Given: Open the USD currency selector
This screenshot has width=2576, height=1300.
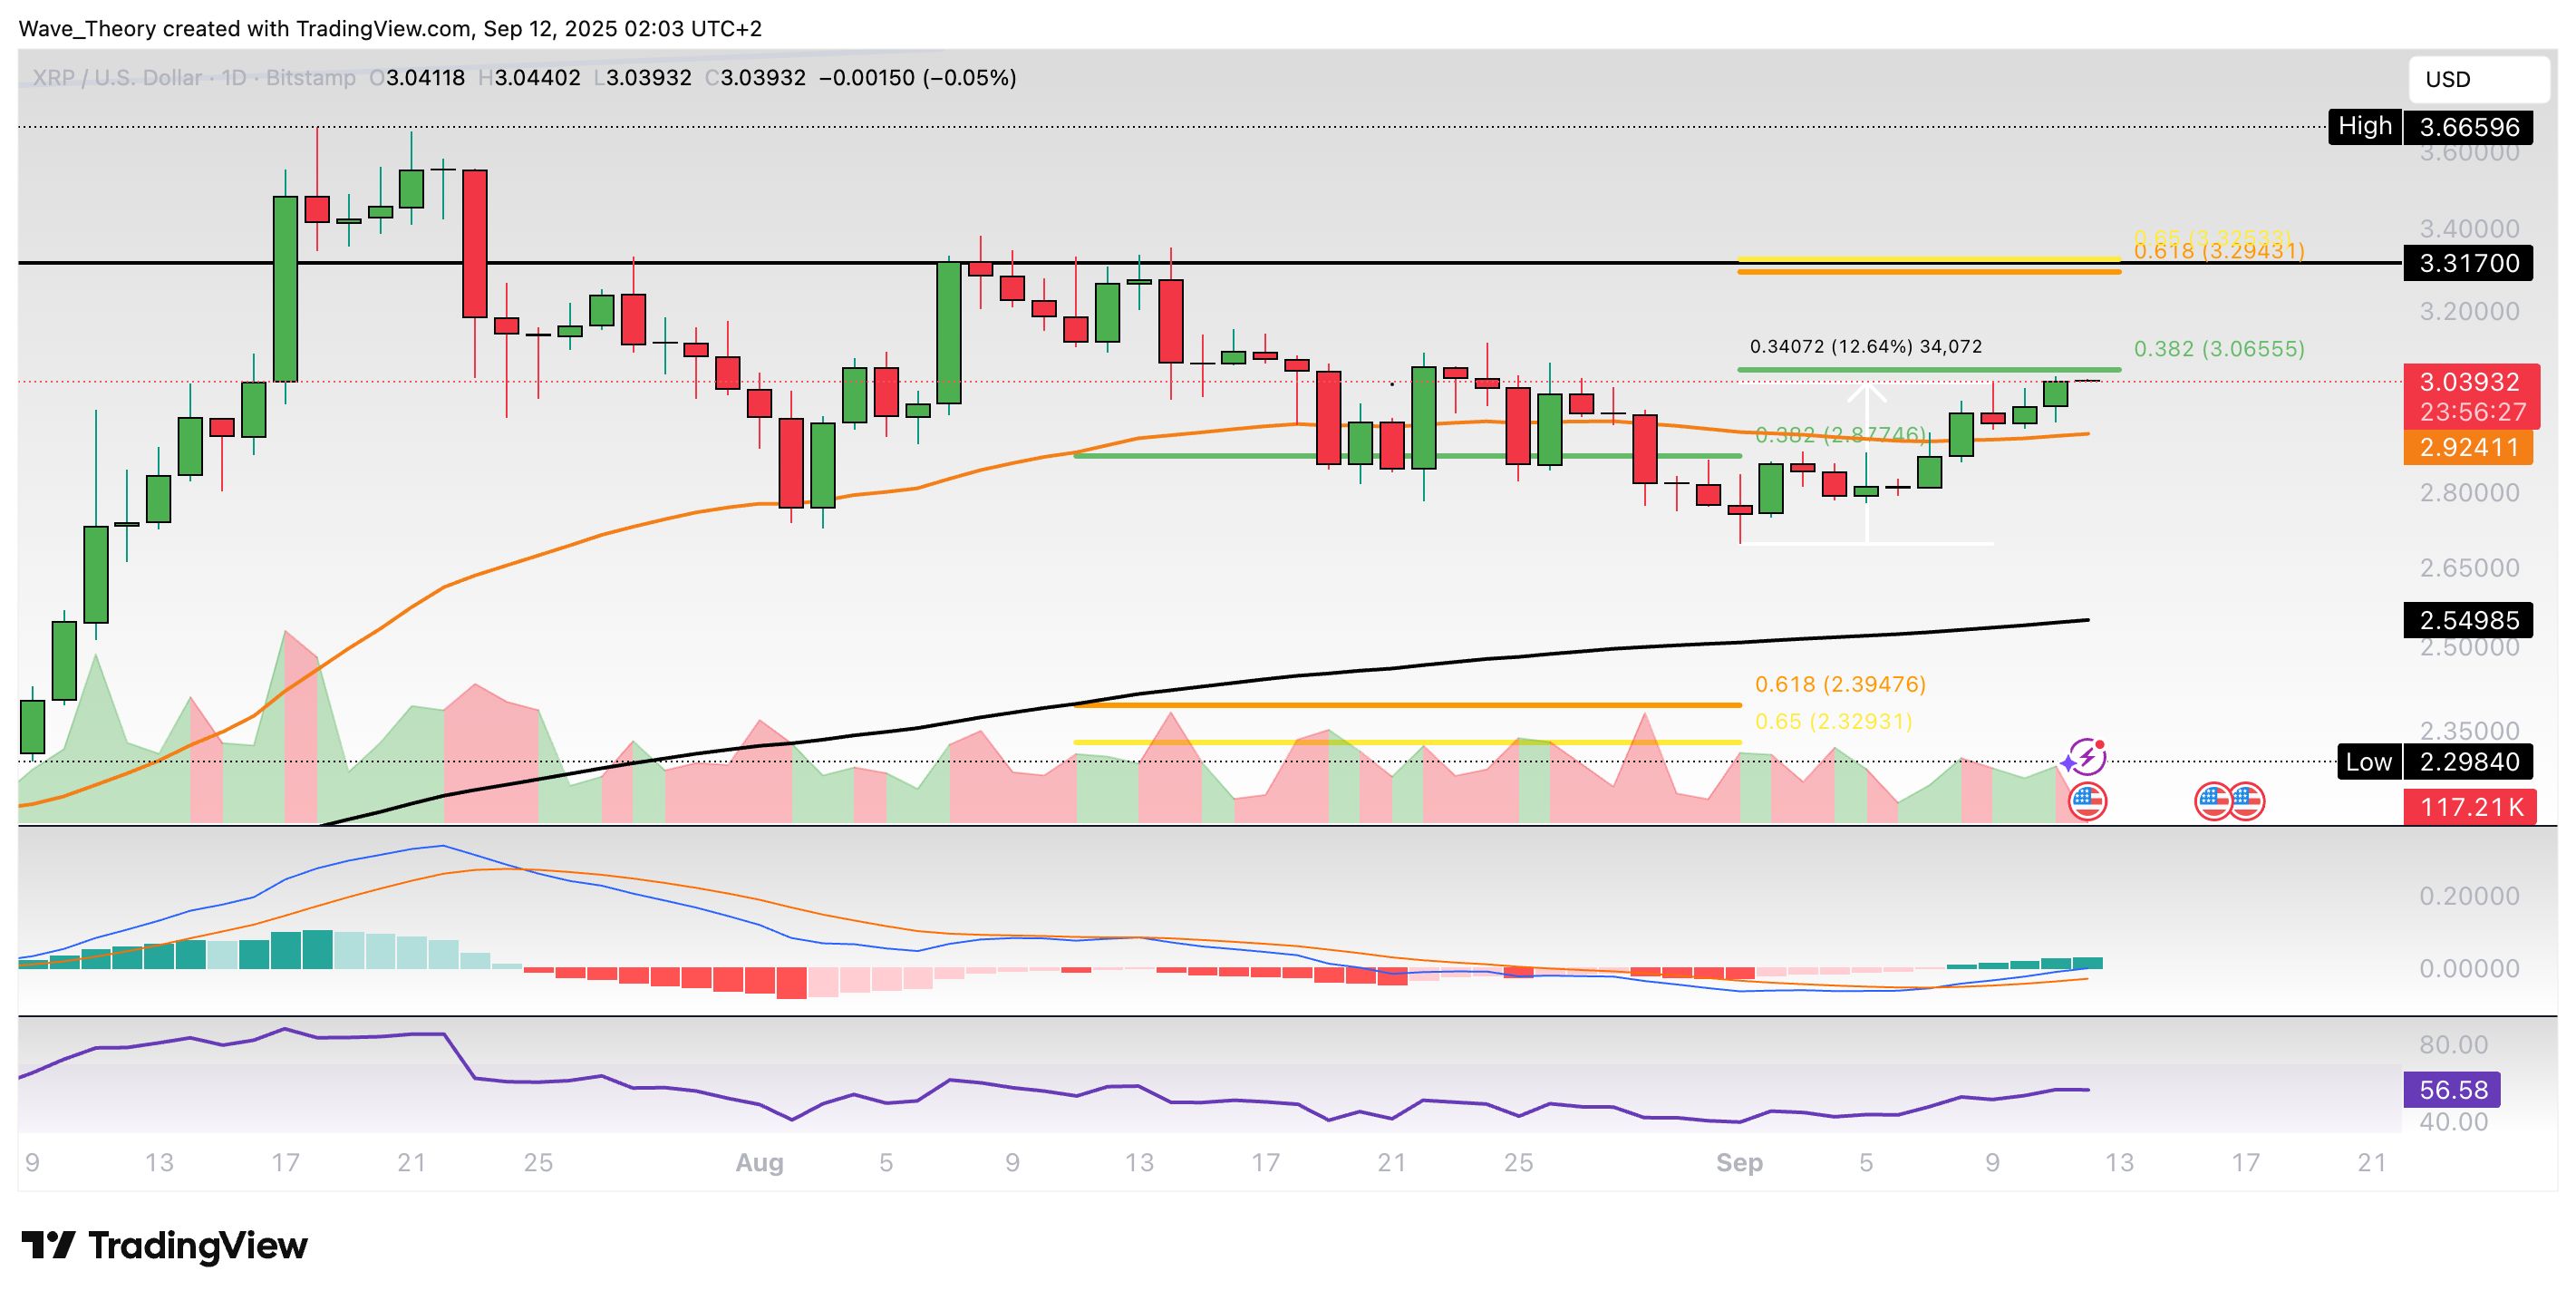Looking at the screenshot, I should [2478, 79].
